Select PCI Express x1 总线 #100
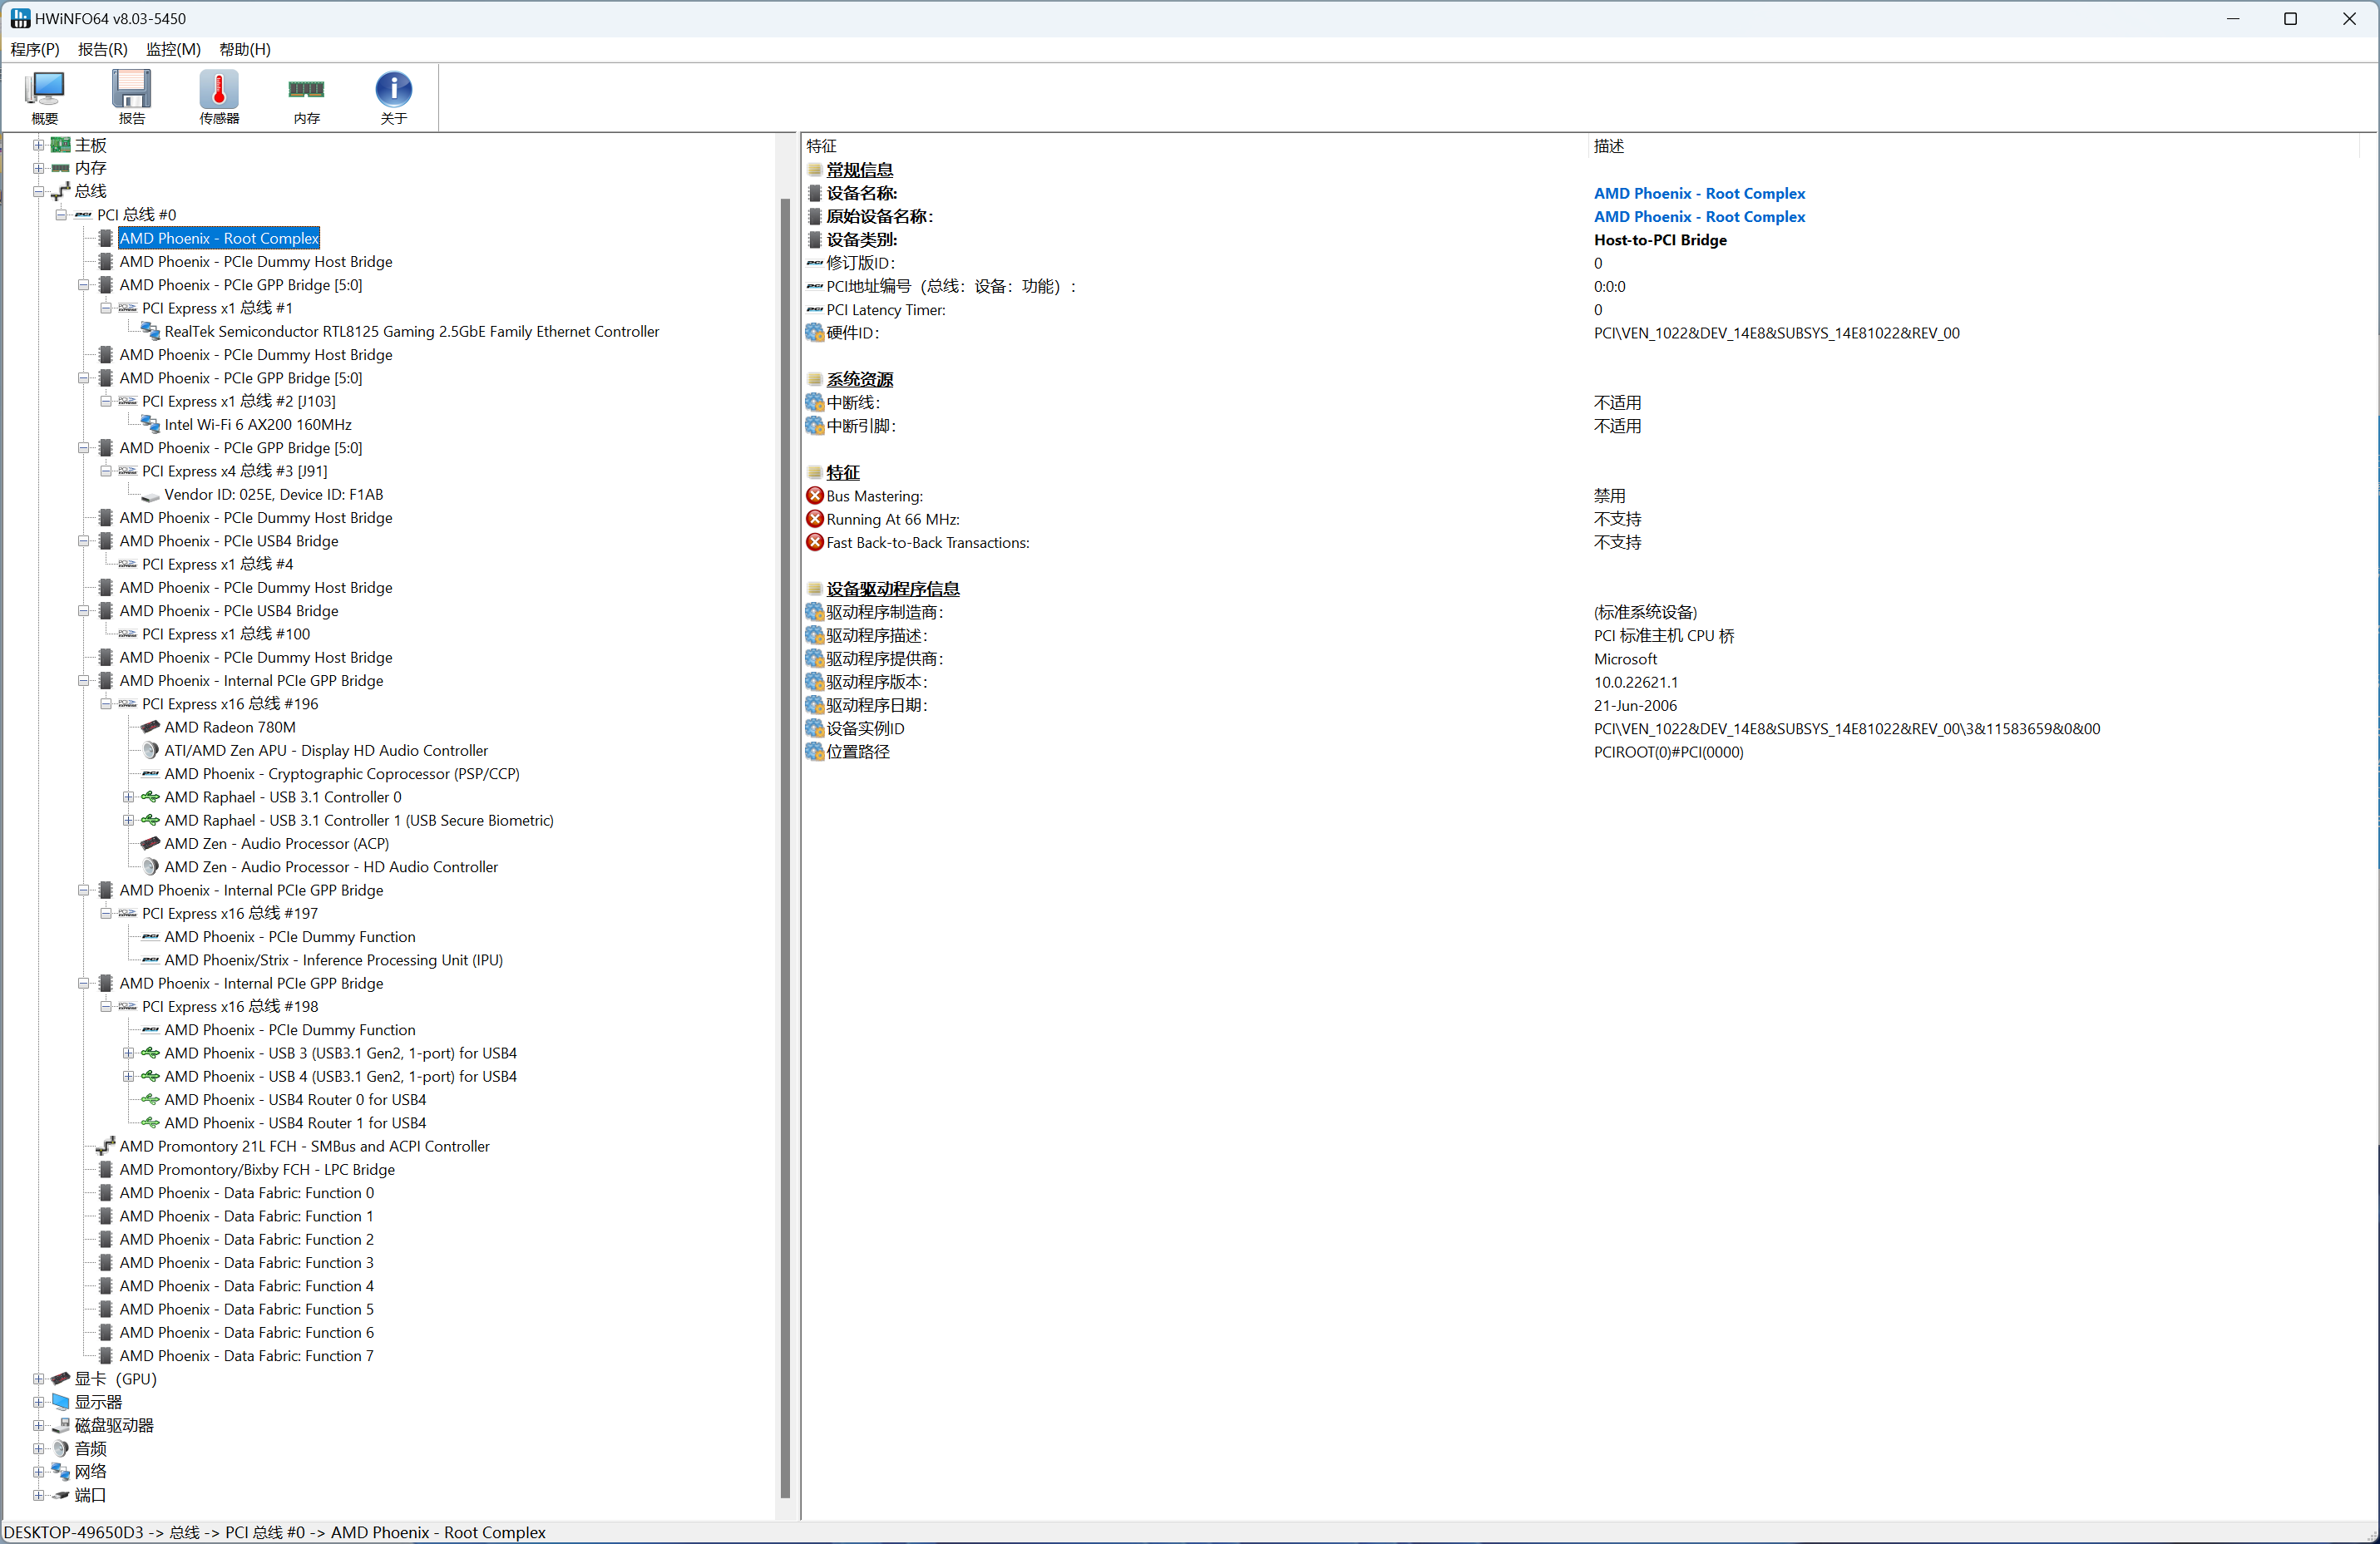The height and width of the screenshot is (1544, 2380). coord(226,634)
